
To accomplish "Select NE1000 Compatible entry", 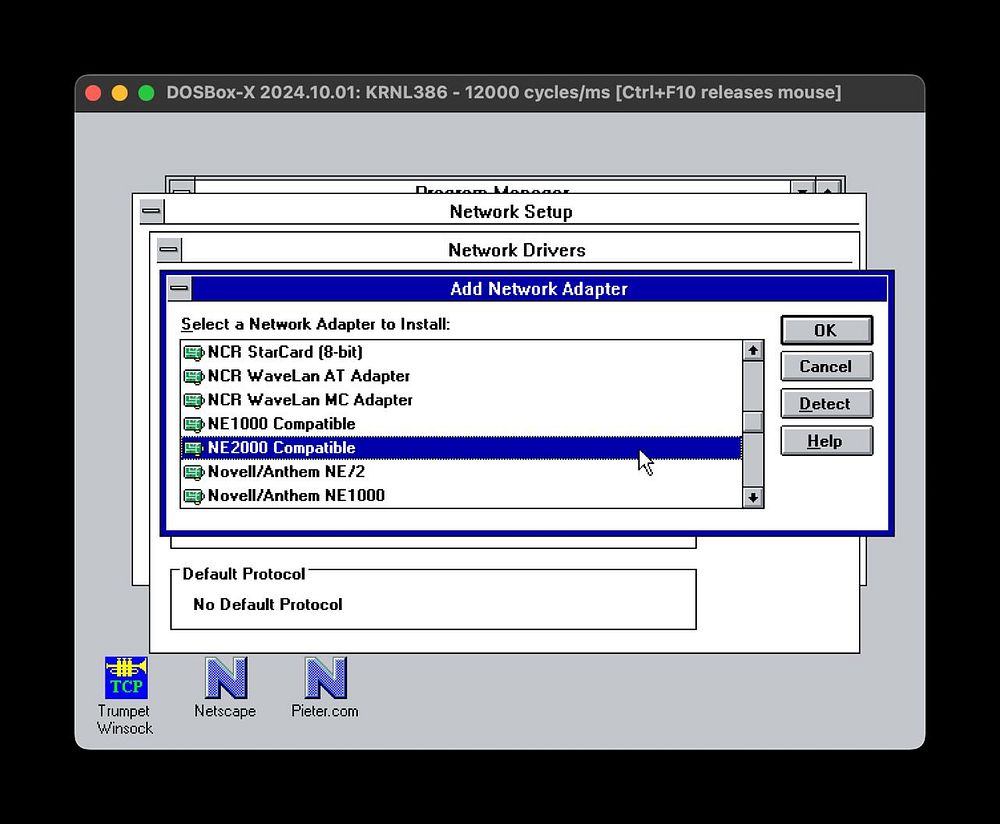I will tap(461, 424).
